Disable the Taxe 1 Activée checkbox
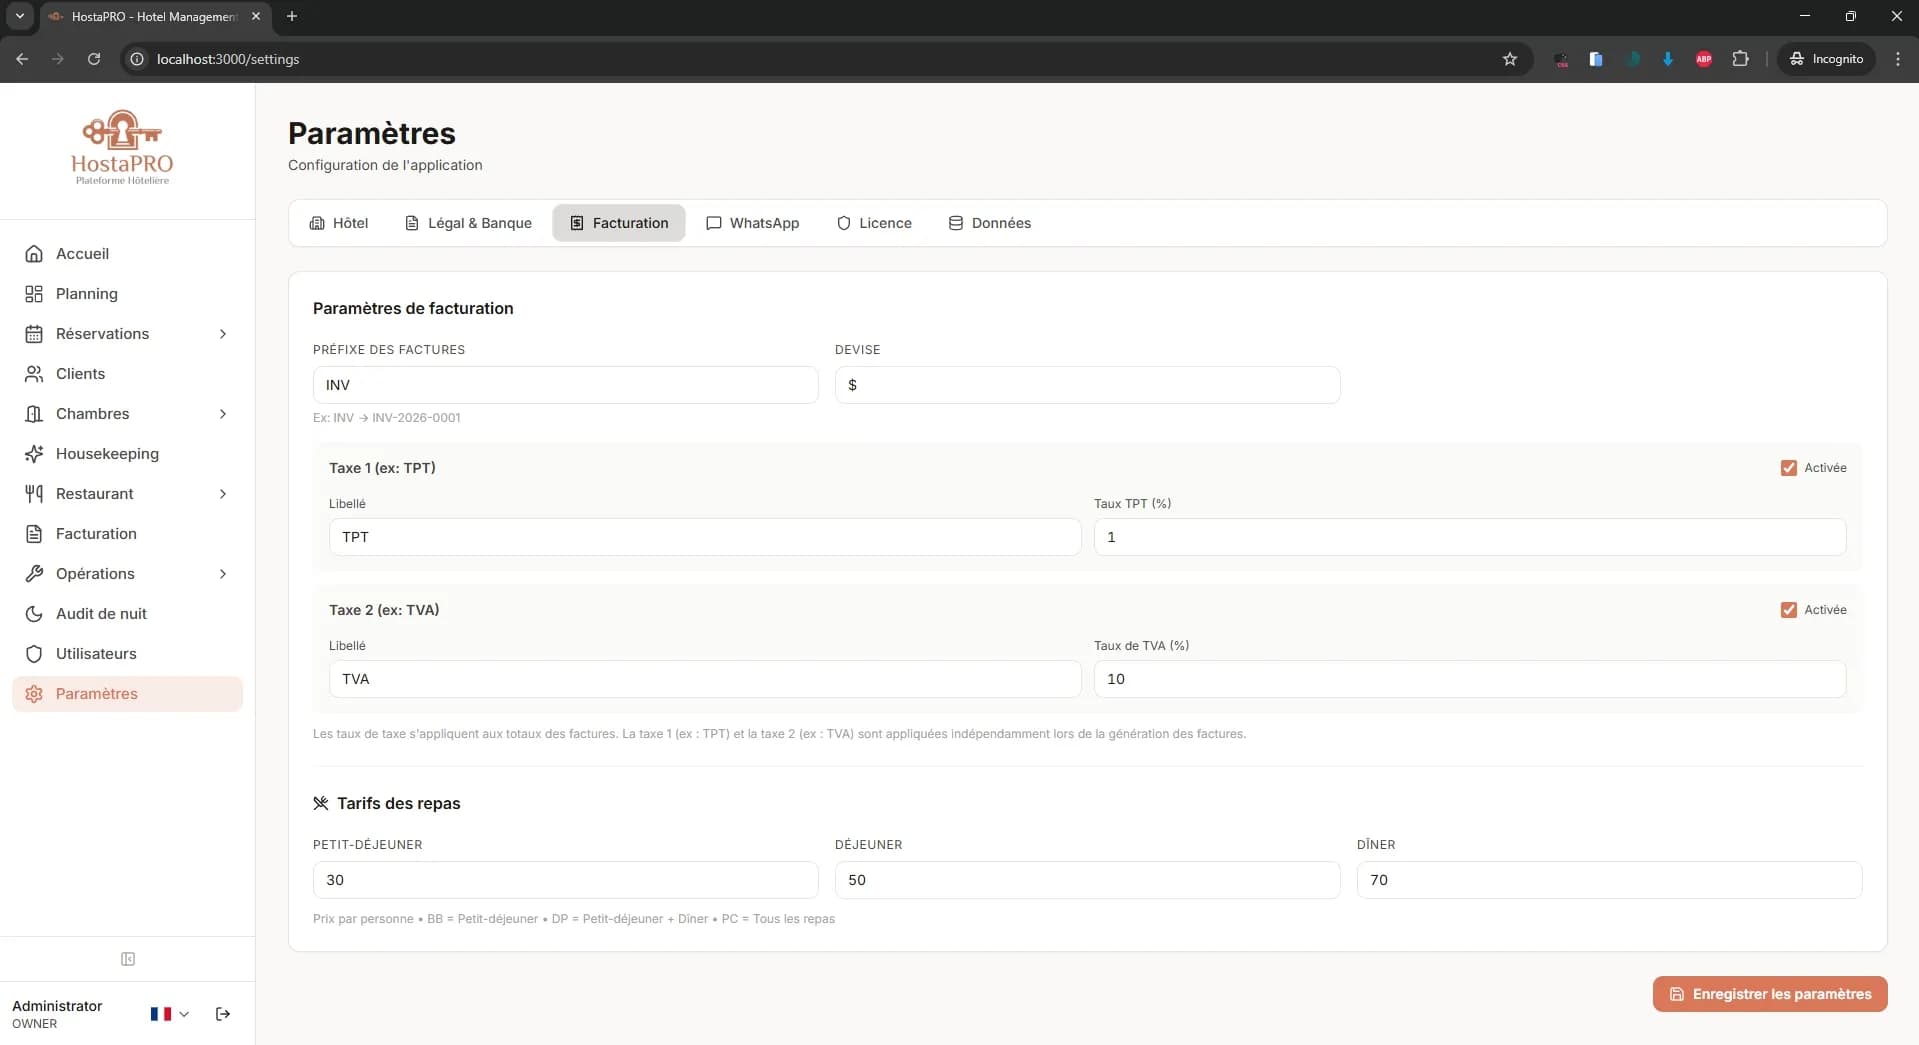This screenshot has height=1045, width=1919. point(1789,468)
